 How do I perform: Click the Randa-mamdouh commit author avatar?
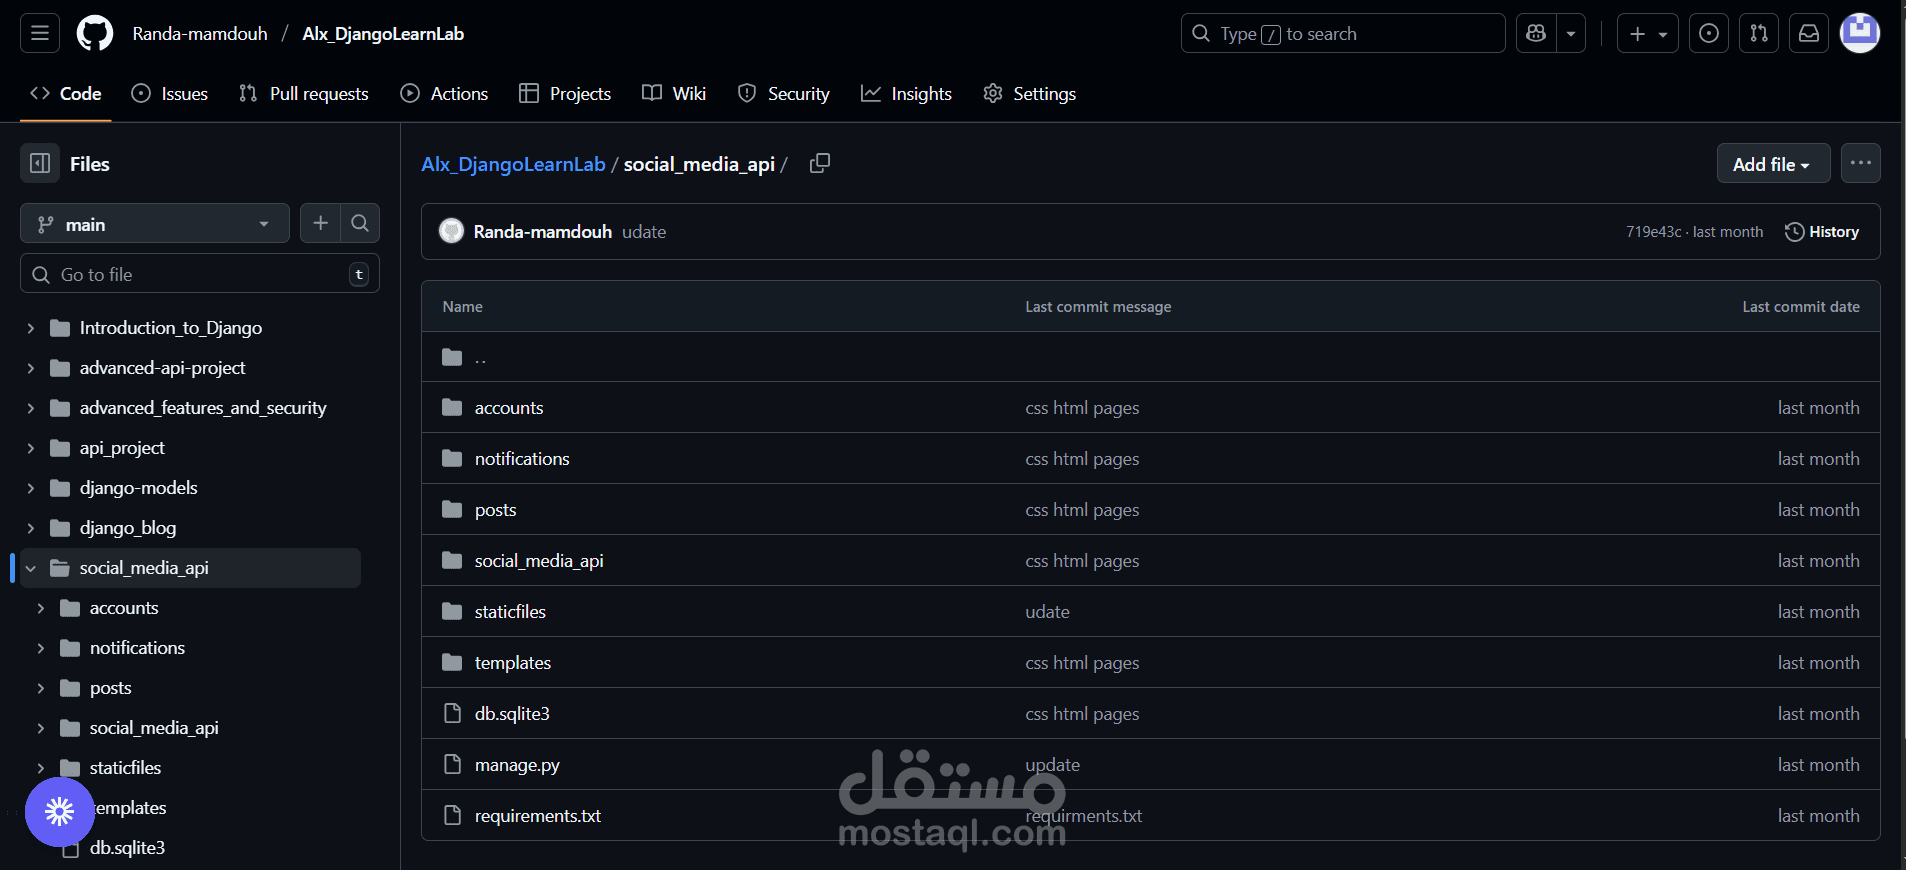click(452, 231)
